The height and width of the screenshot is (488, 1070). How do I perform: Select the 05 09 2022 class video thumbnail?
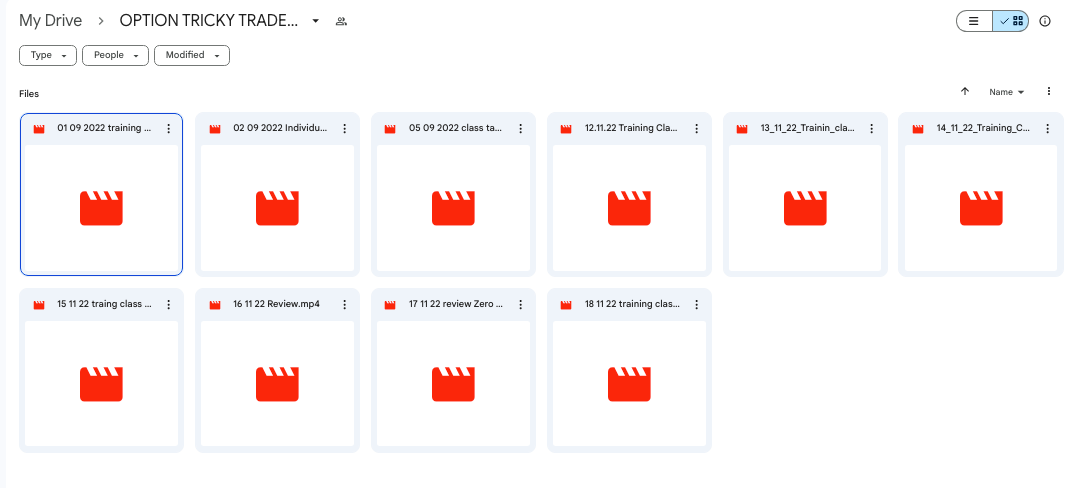(453, 207)
